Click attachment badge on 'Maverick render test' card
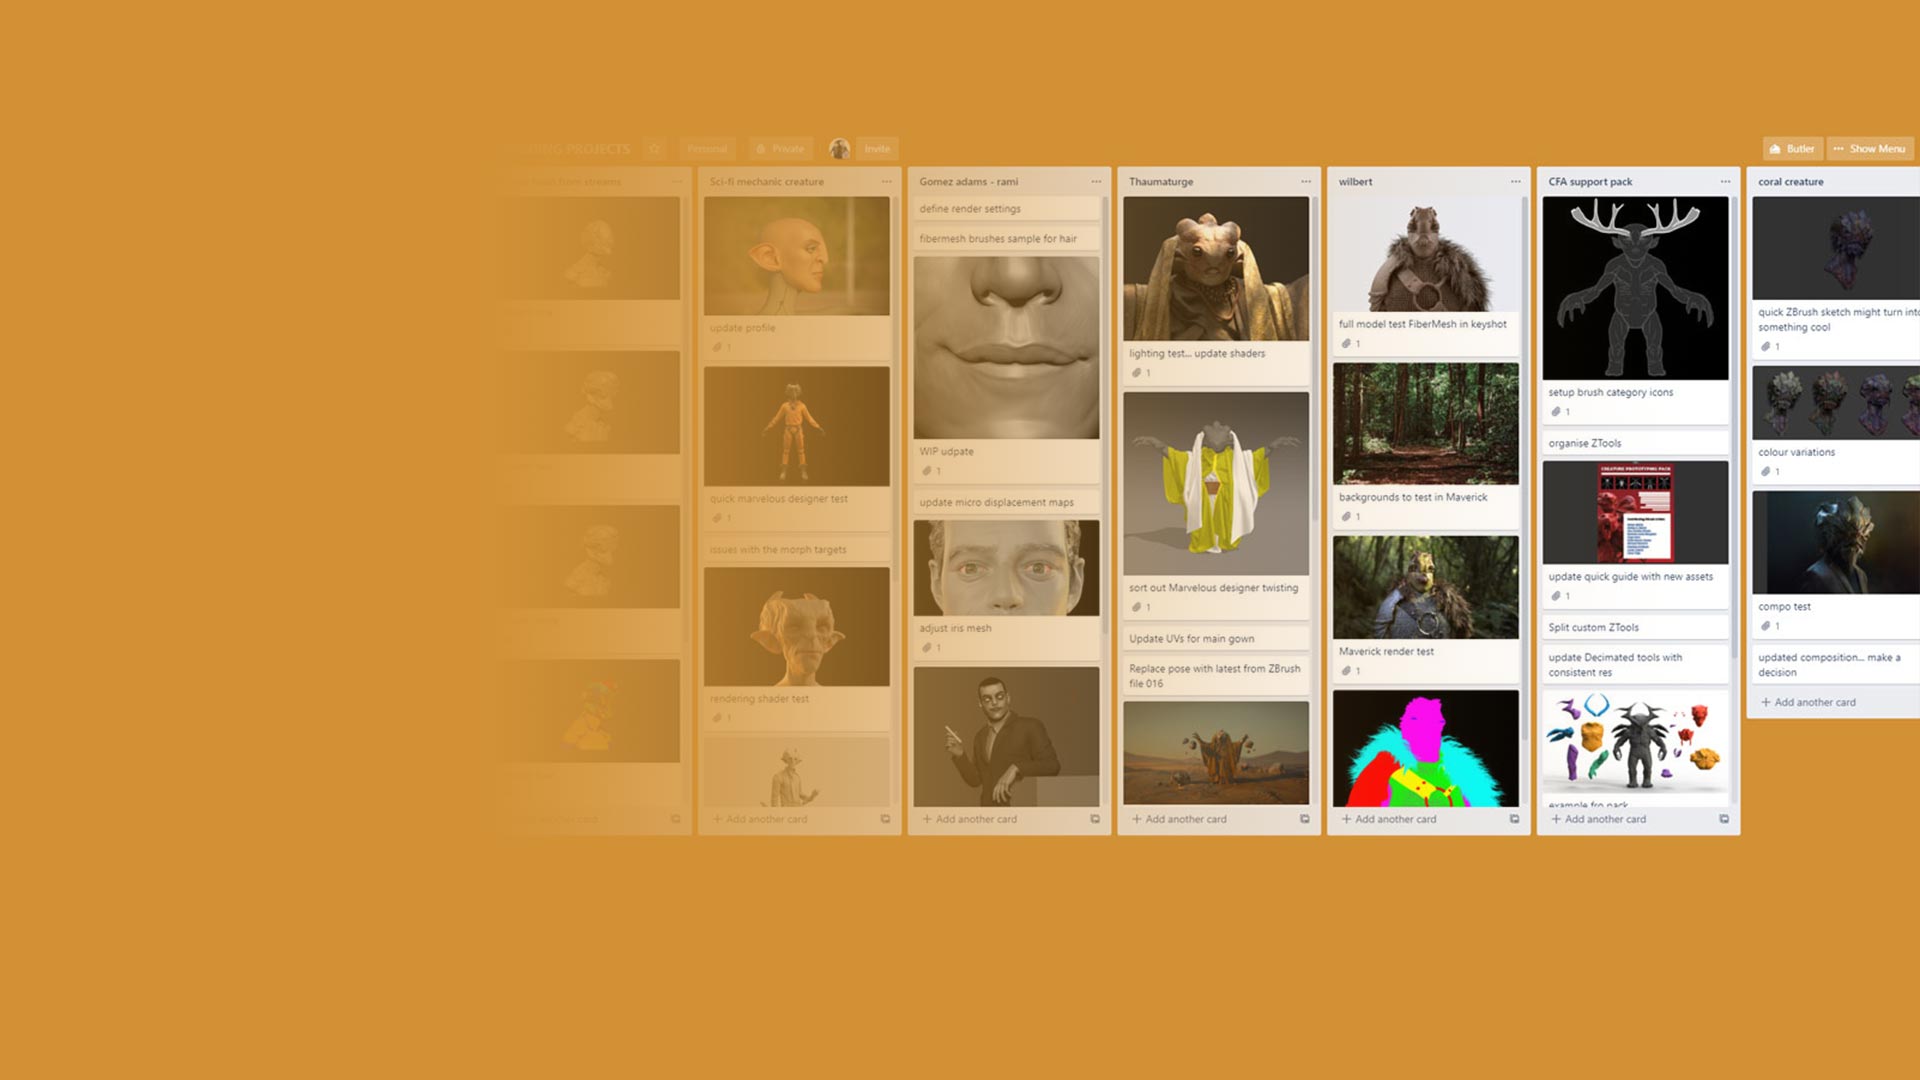The height and width of the screenshot is (1080, 1920). click(x=1351, y=671)
